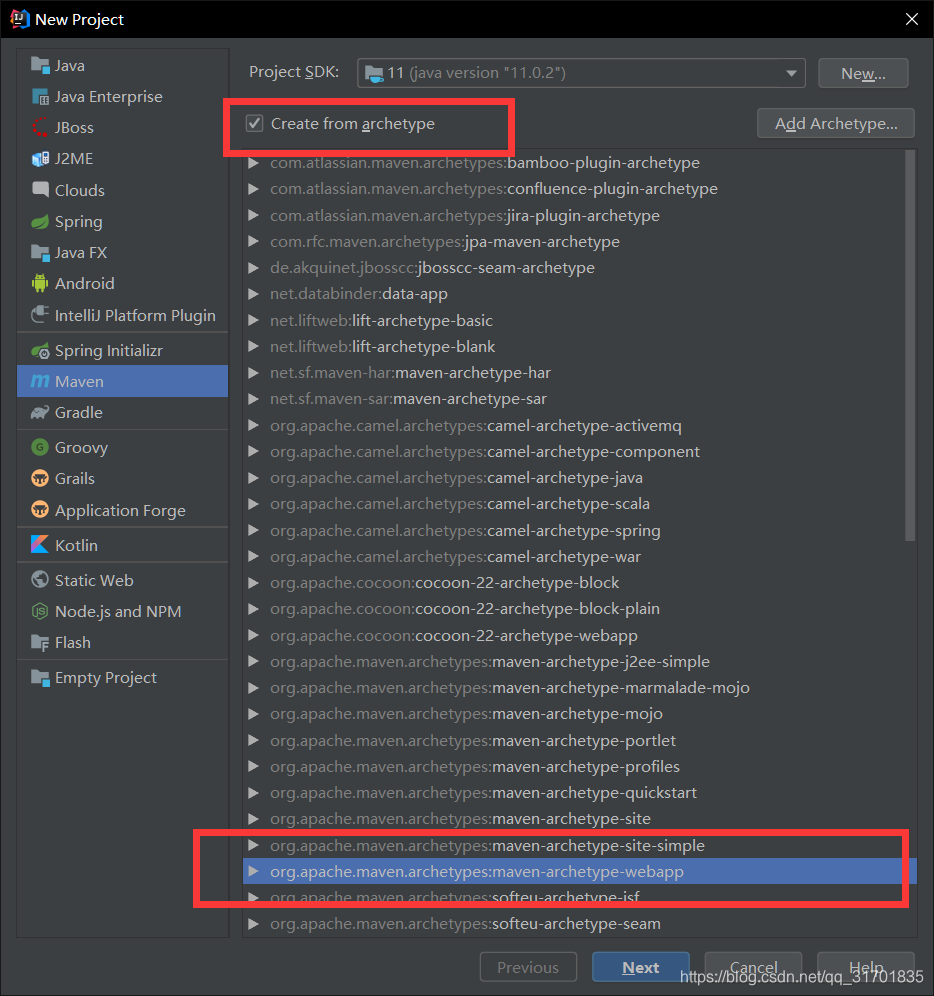Select confluence-plugin-archetype row
The image size is (934, 996).
coord(579,189)
